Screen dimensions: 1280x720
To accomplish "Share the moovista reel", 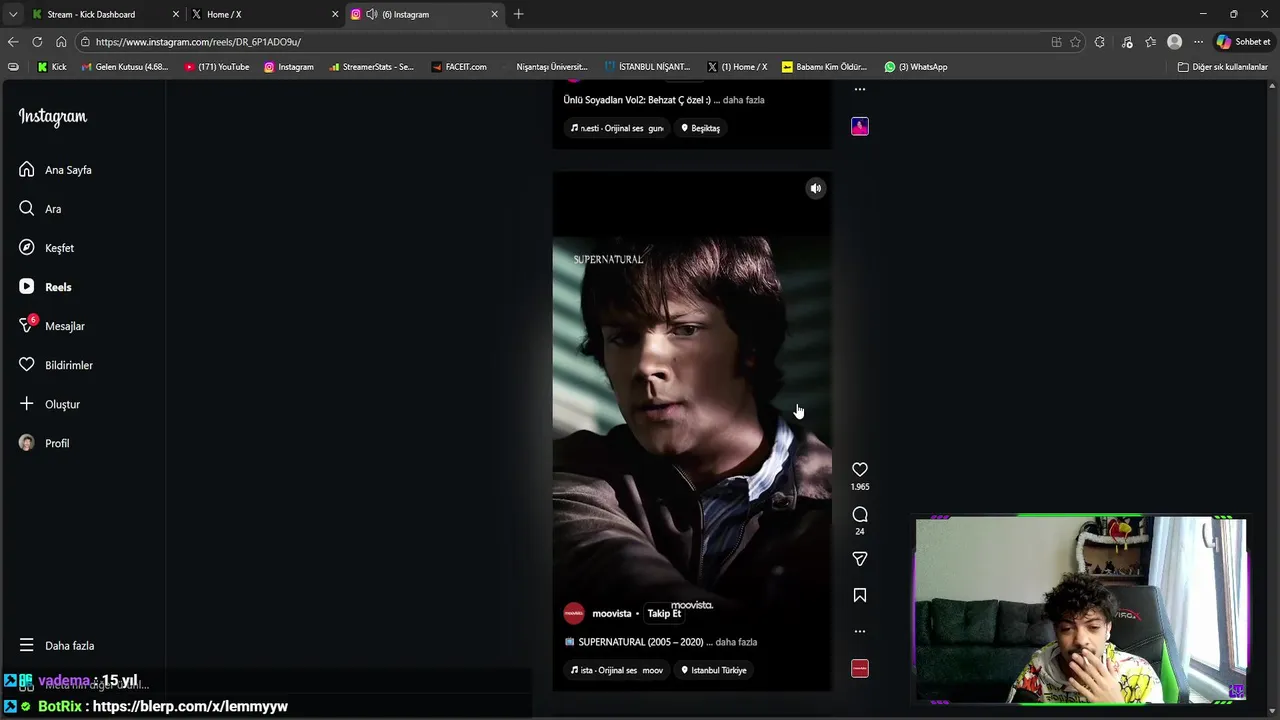I will (860, 559).
